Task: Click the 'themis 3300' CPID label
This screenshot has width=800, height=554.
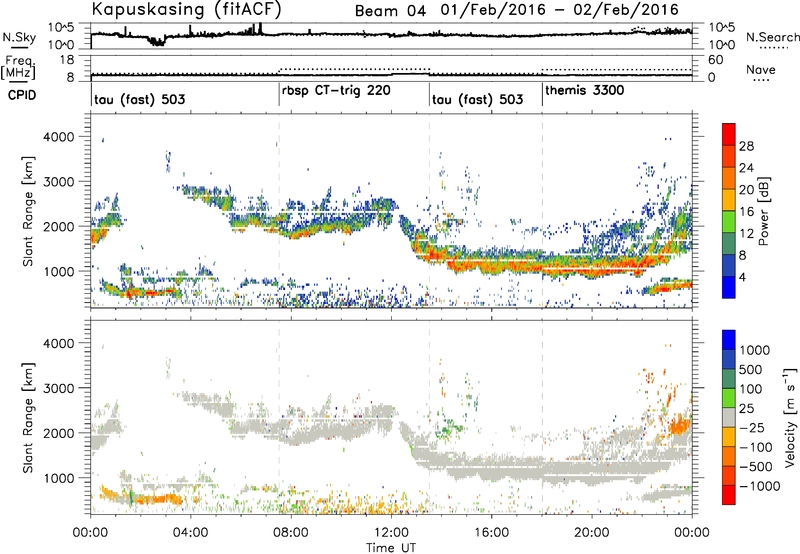Action: tap(585, 90)
